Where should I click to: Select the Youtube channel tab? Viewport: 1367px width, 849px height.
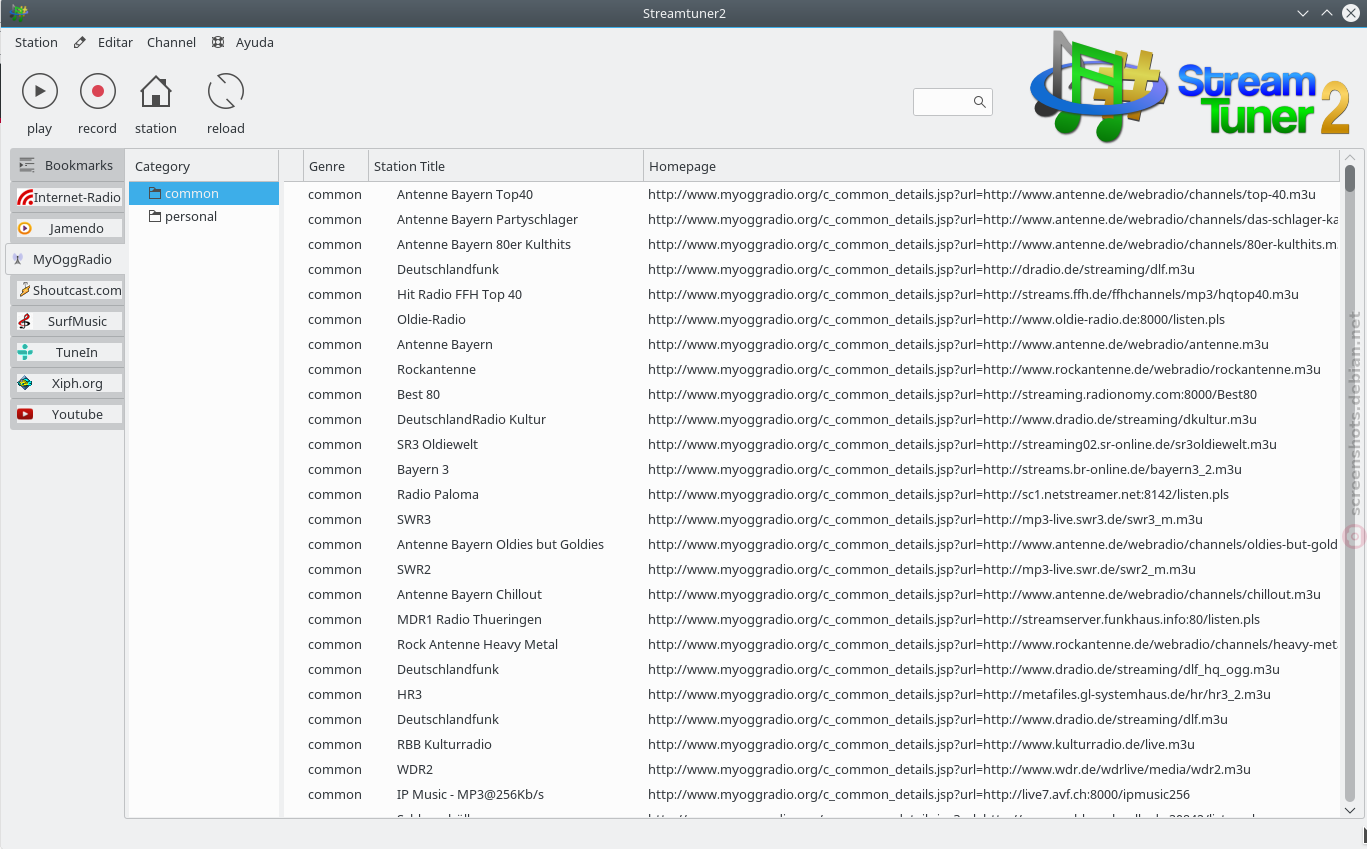[69, 414]
